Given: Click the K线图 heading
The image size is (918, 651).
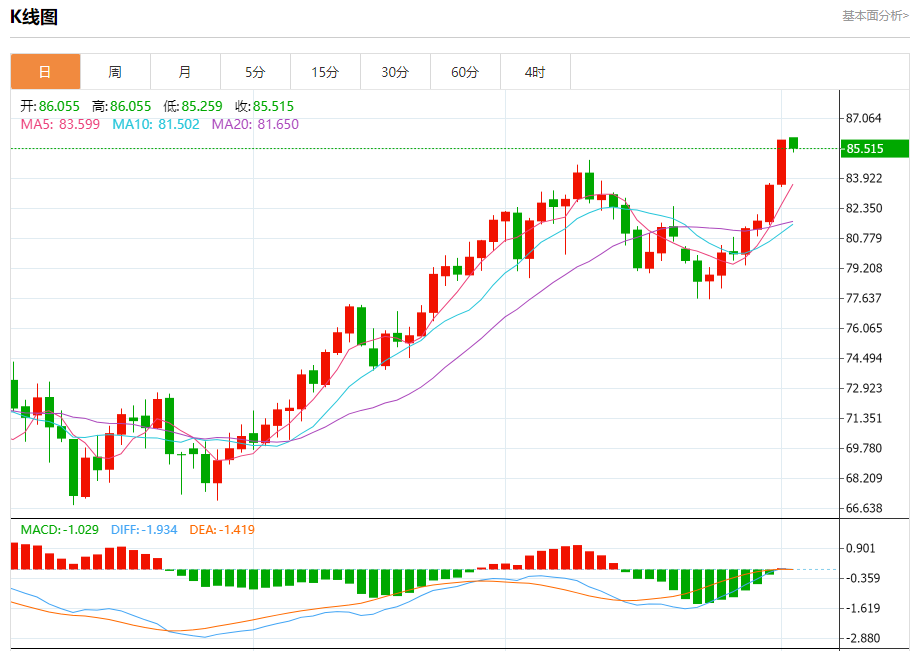Looking at the screenshot, I should coord(34,17).
